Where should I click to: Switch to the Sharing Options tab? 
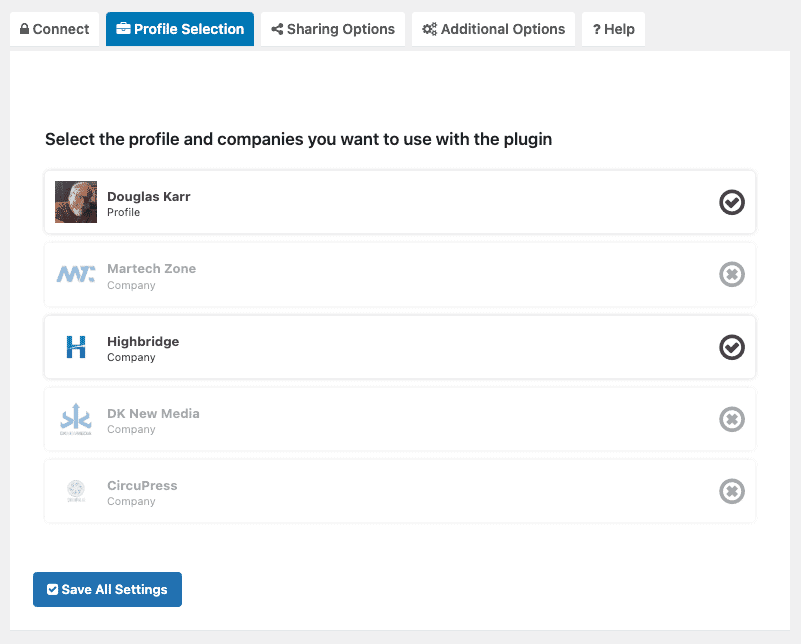(333, 29)
